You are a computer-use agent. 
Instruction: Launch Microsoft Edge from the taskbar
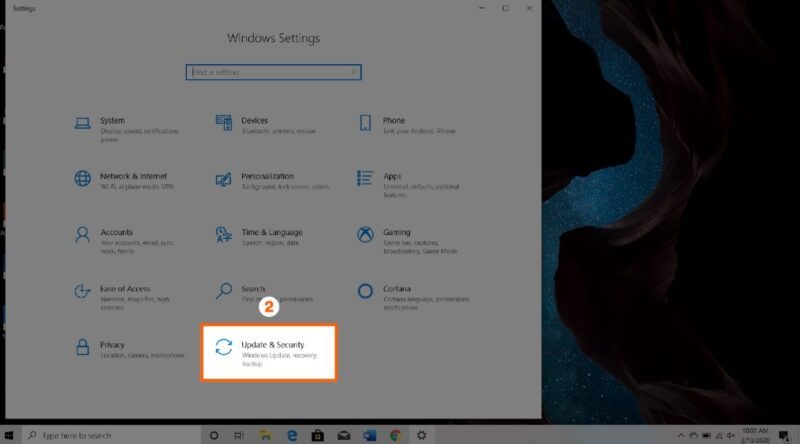(x=292, y=435)
